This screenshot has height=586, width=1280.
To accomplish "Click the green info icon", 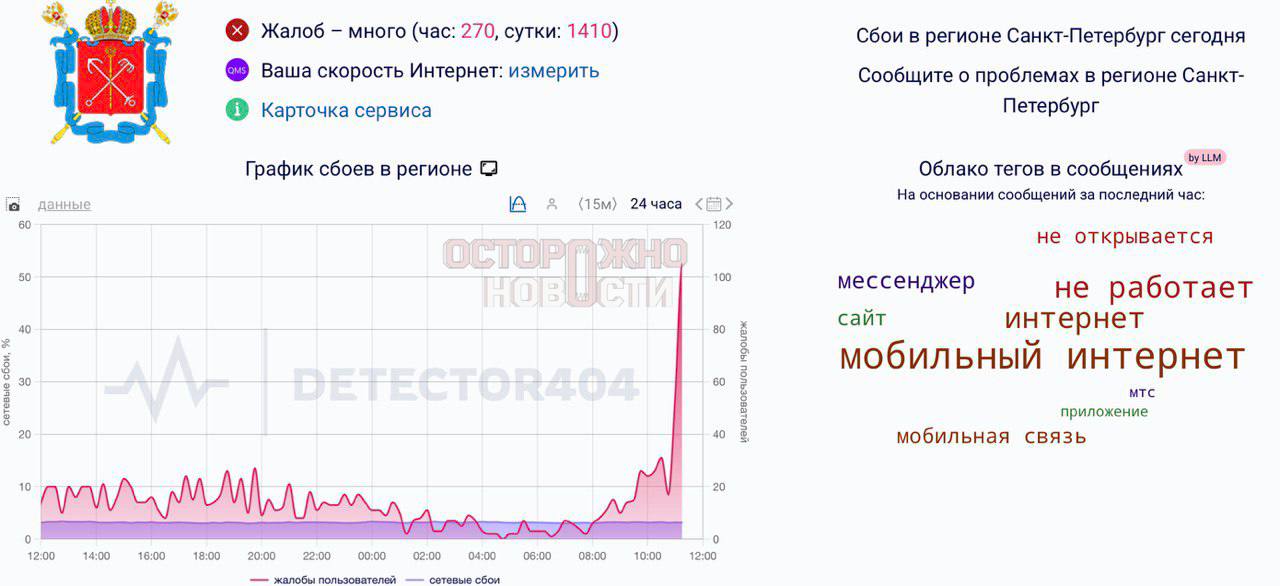I will tap(237, 110).
